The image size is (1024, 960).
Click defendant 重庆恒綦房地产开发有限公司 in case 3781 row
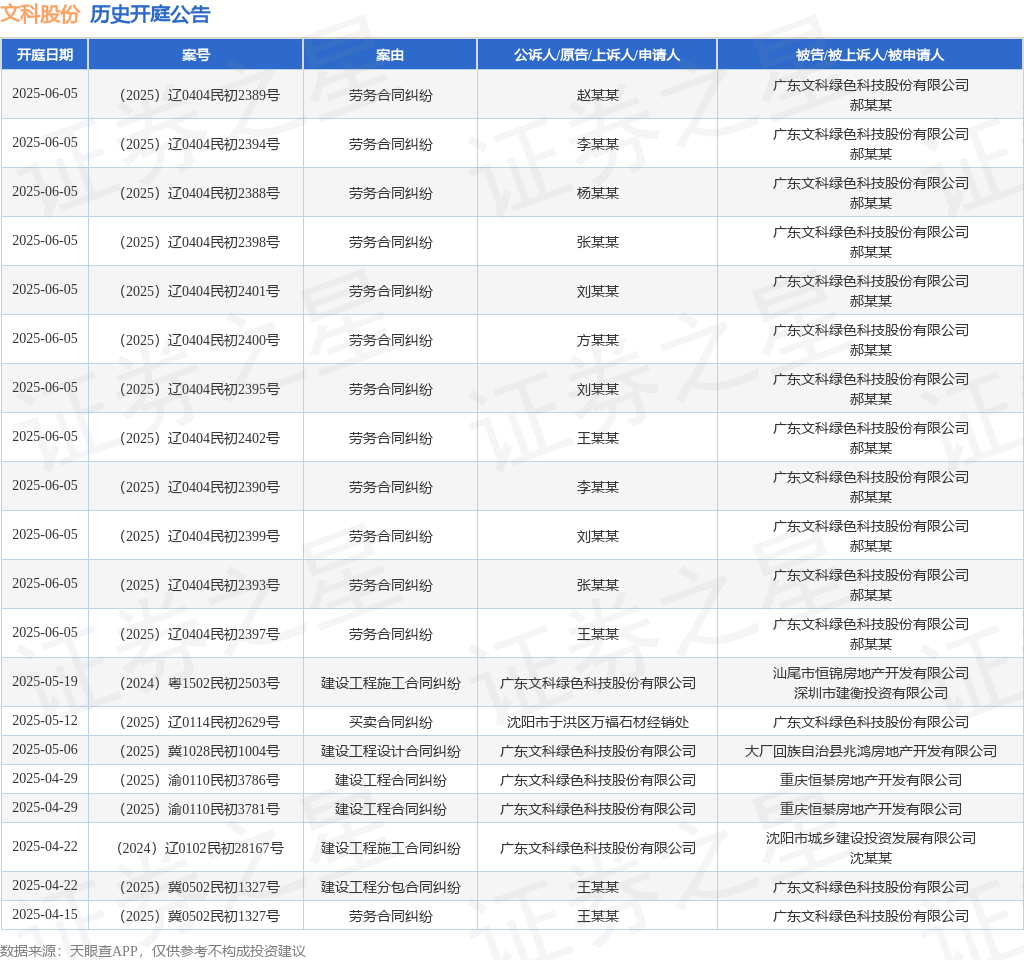(871, 809)
